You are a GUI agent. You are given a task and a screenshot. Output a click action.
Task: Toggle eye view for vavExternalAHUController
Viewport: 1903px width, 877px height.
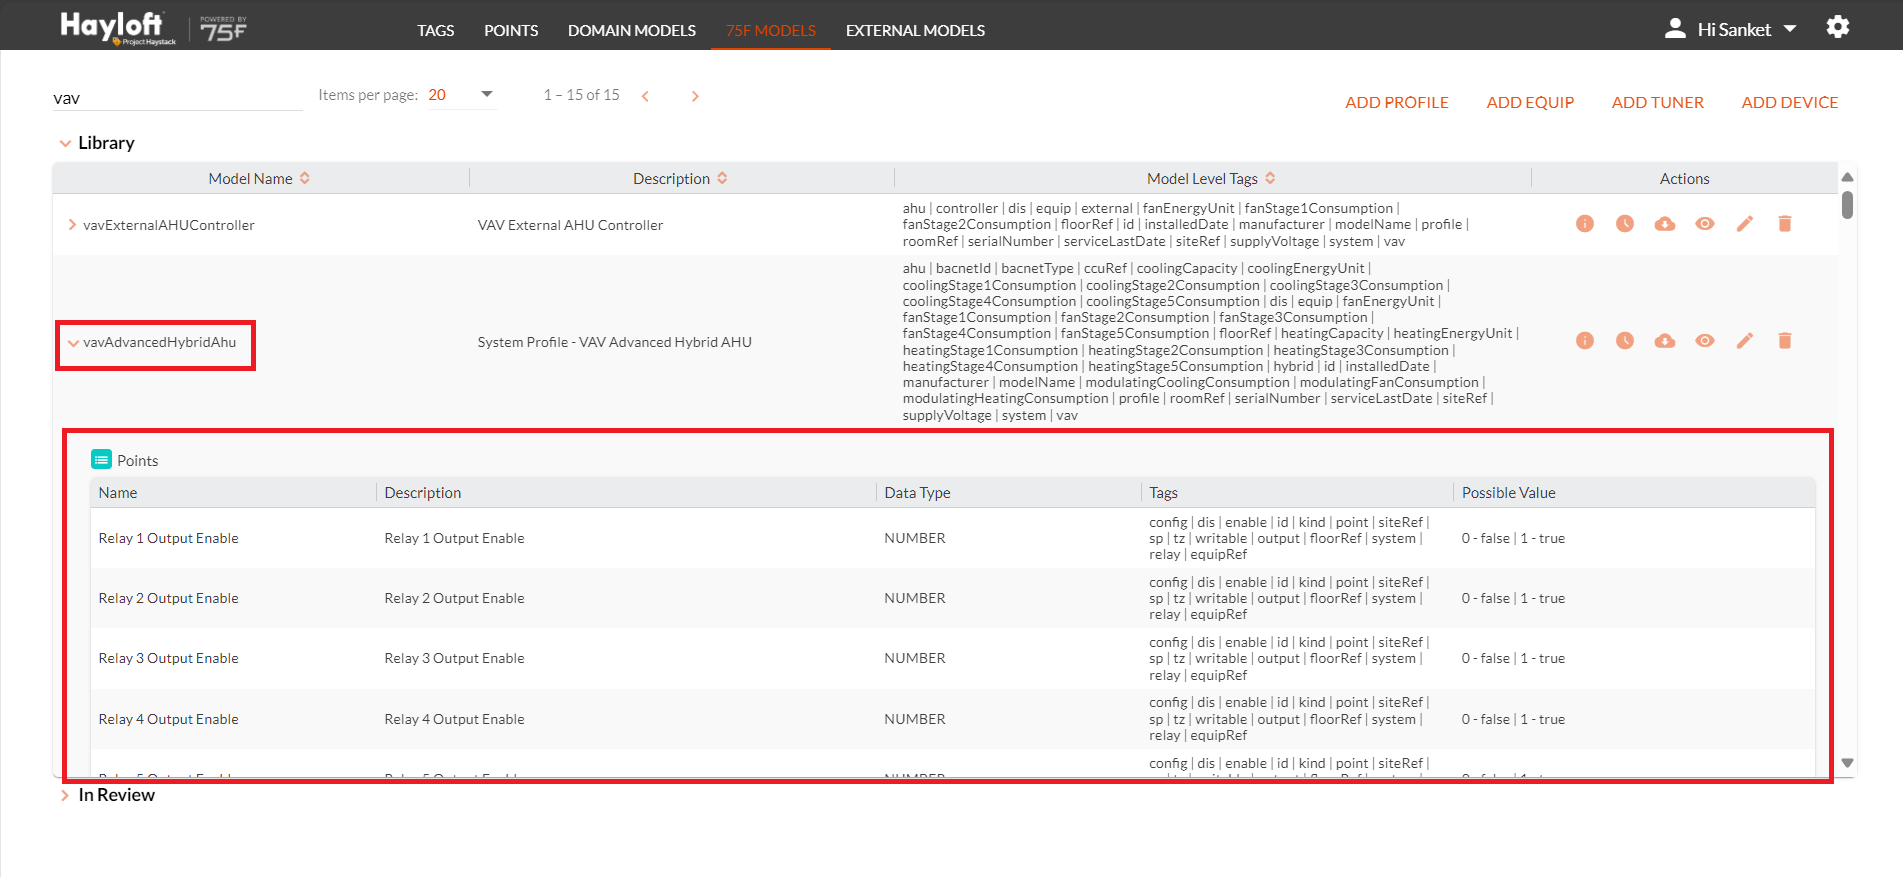(1705, 224)
